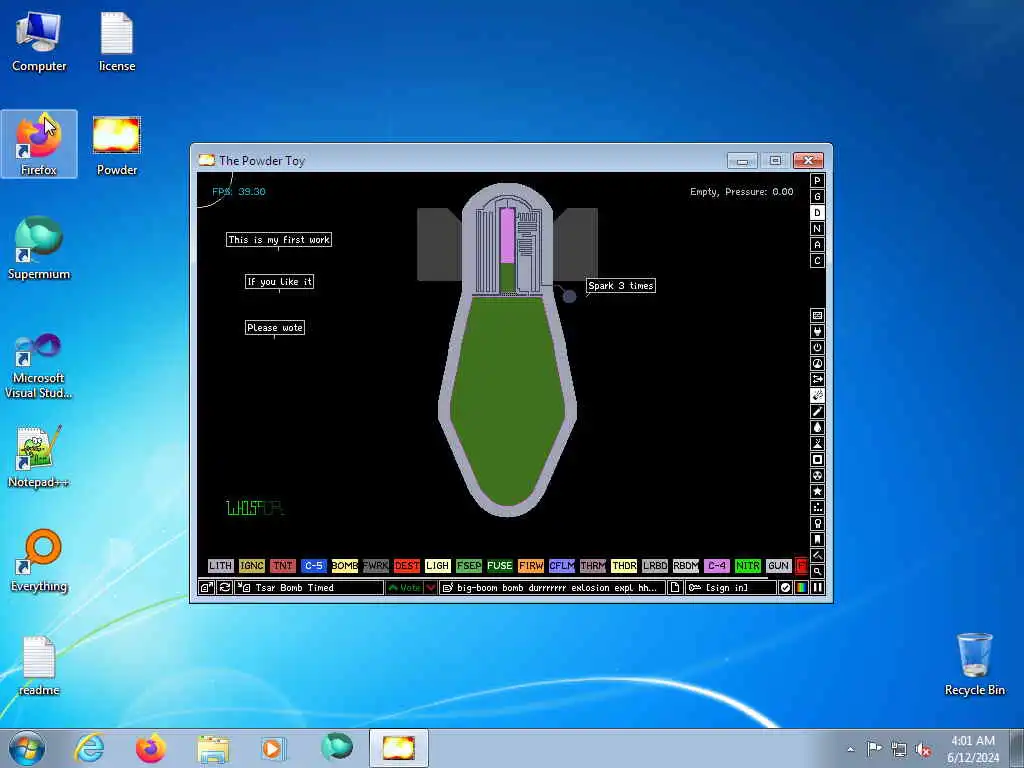Image resolution: width=1024 pixels, height=768 pixels.
Task: Toggle the N Newtonian gravity option
Action: pyautogui.click(x=817, y=229)
